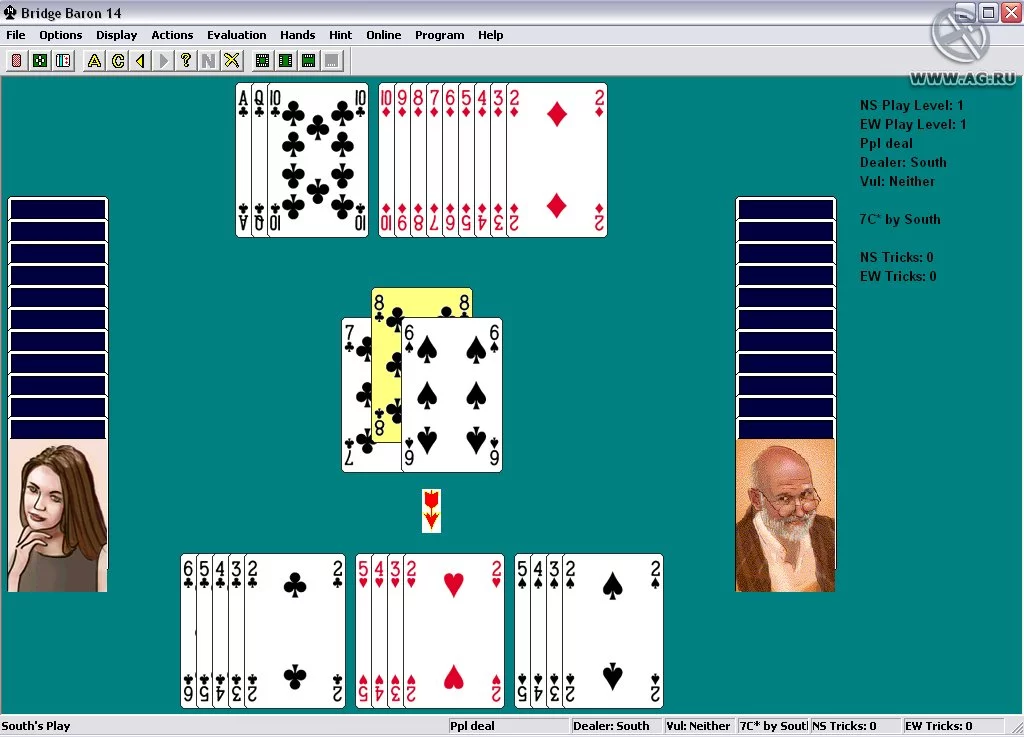The width and height of the screenshot is (1024, 737).
Task: Click the grayed-out last toolbar icon
Action: 332,61
